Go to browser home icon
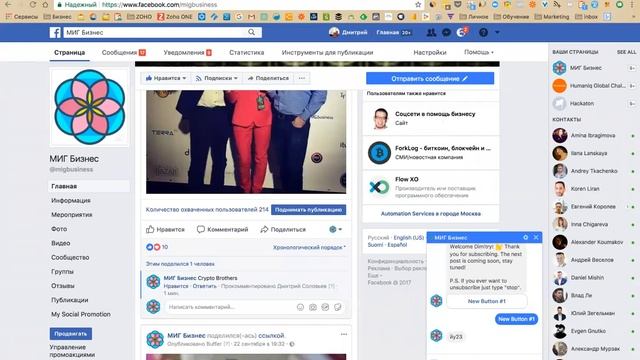 45,5
